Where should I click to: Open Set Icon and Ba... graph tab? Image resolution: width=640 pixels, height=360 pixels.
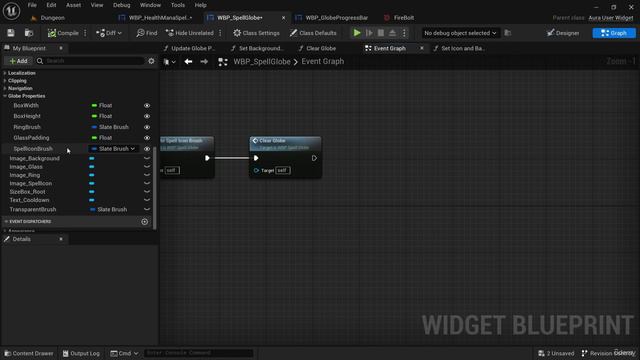459,48
